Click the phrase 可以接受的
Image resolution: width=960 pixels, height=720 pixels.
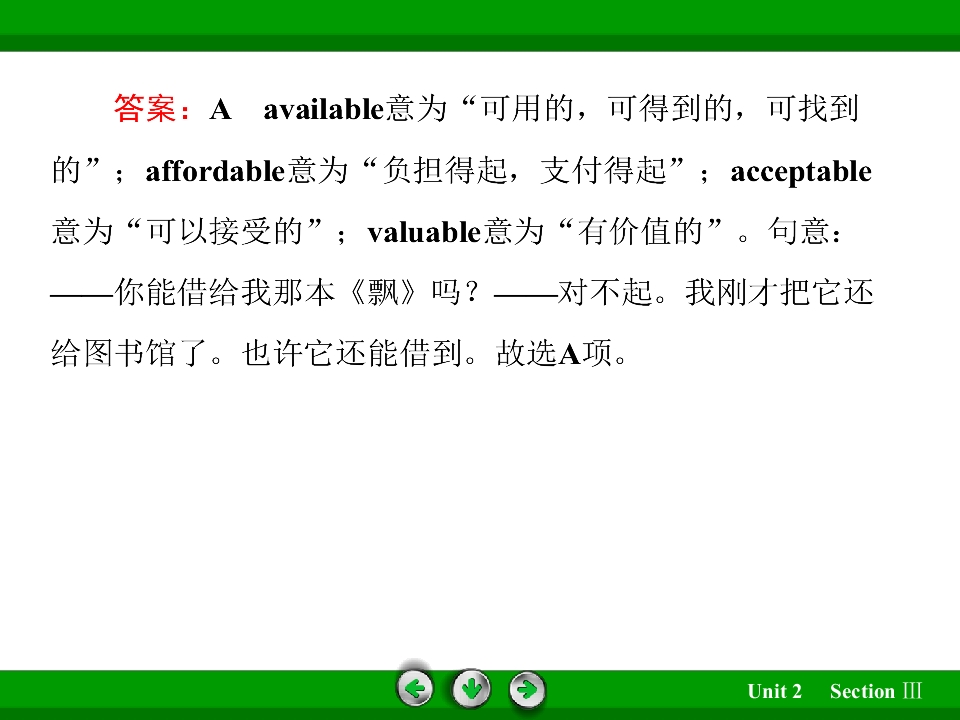click(225, 231)
